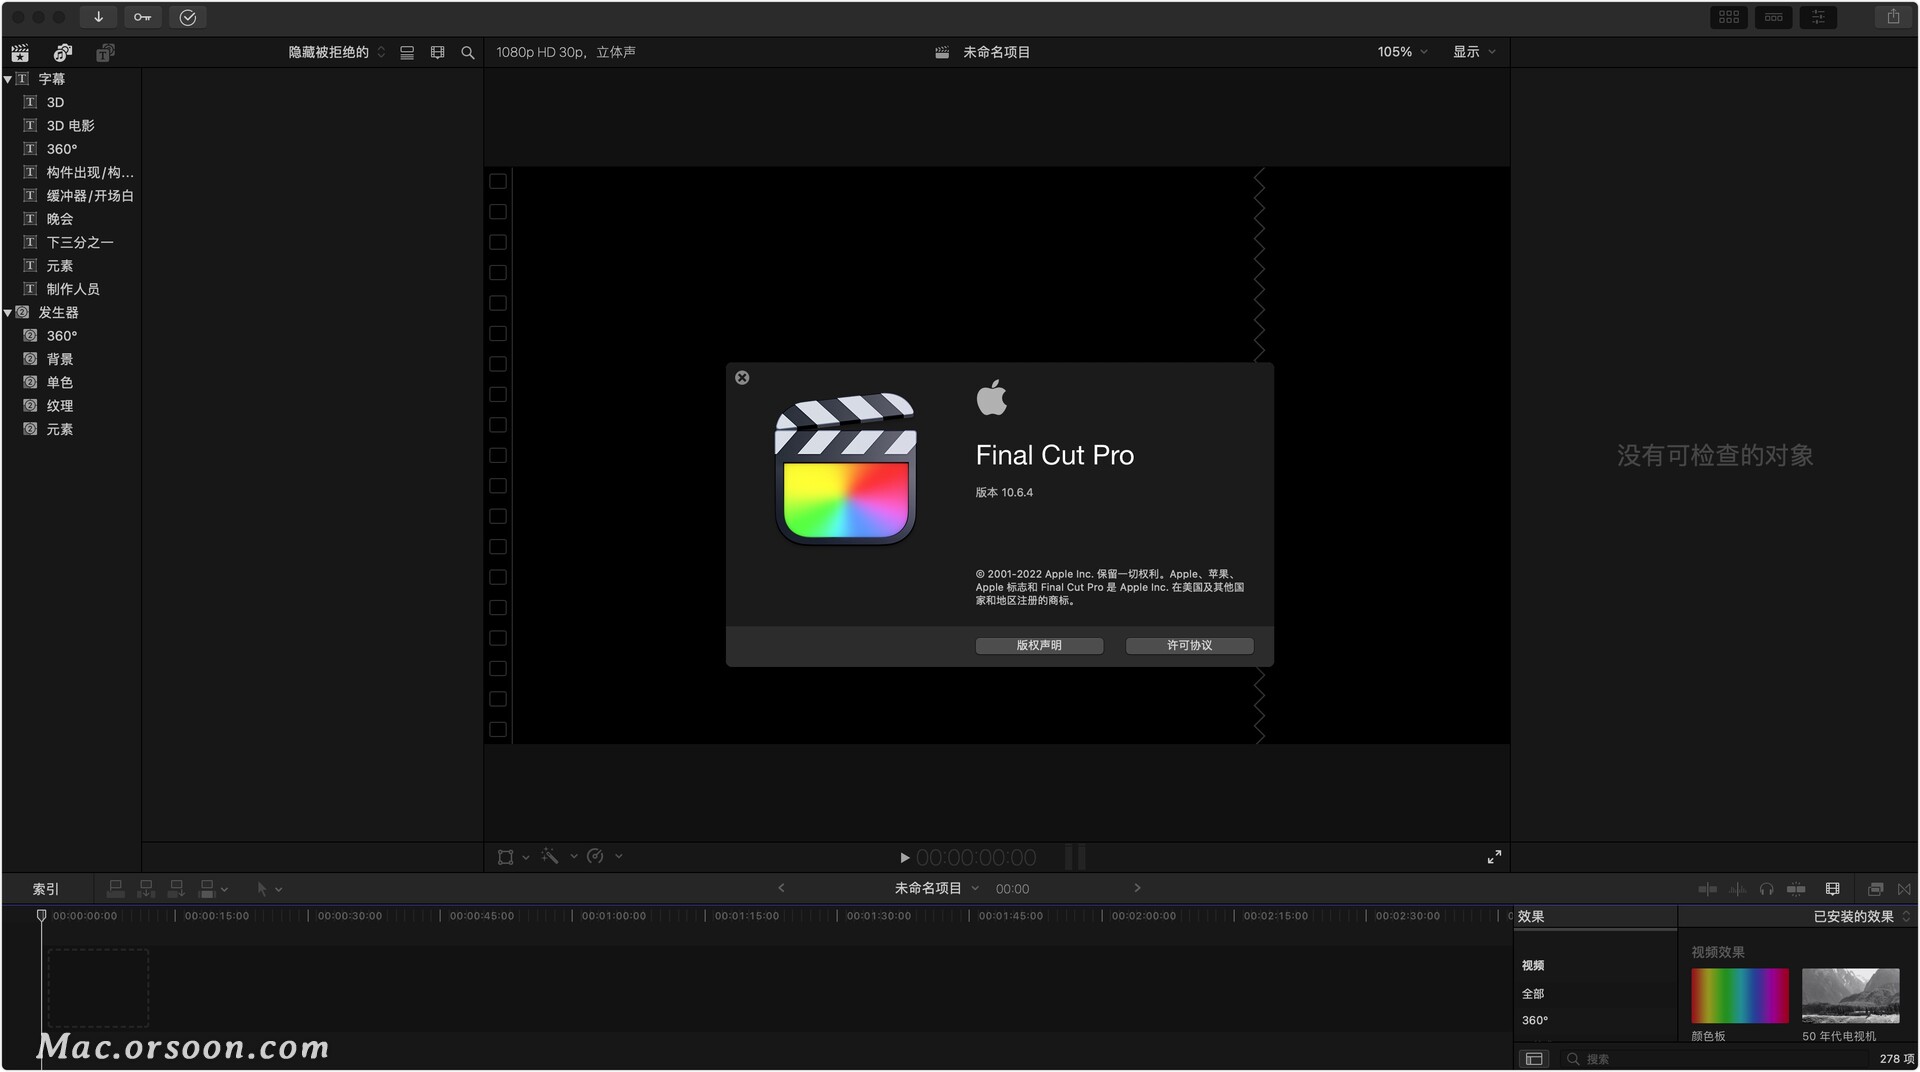
Task: Select the 360° effects category
Action: [1535, 1021]
